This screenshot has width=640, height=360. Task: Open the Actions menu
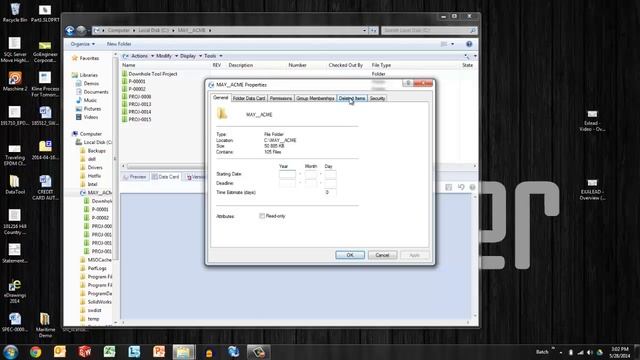pyautogui.click(x=142, y=56)
